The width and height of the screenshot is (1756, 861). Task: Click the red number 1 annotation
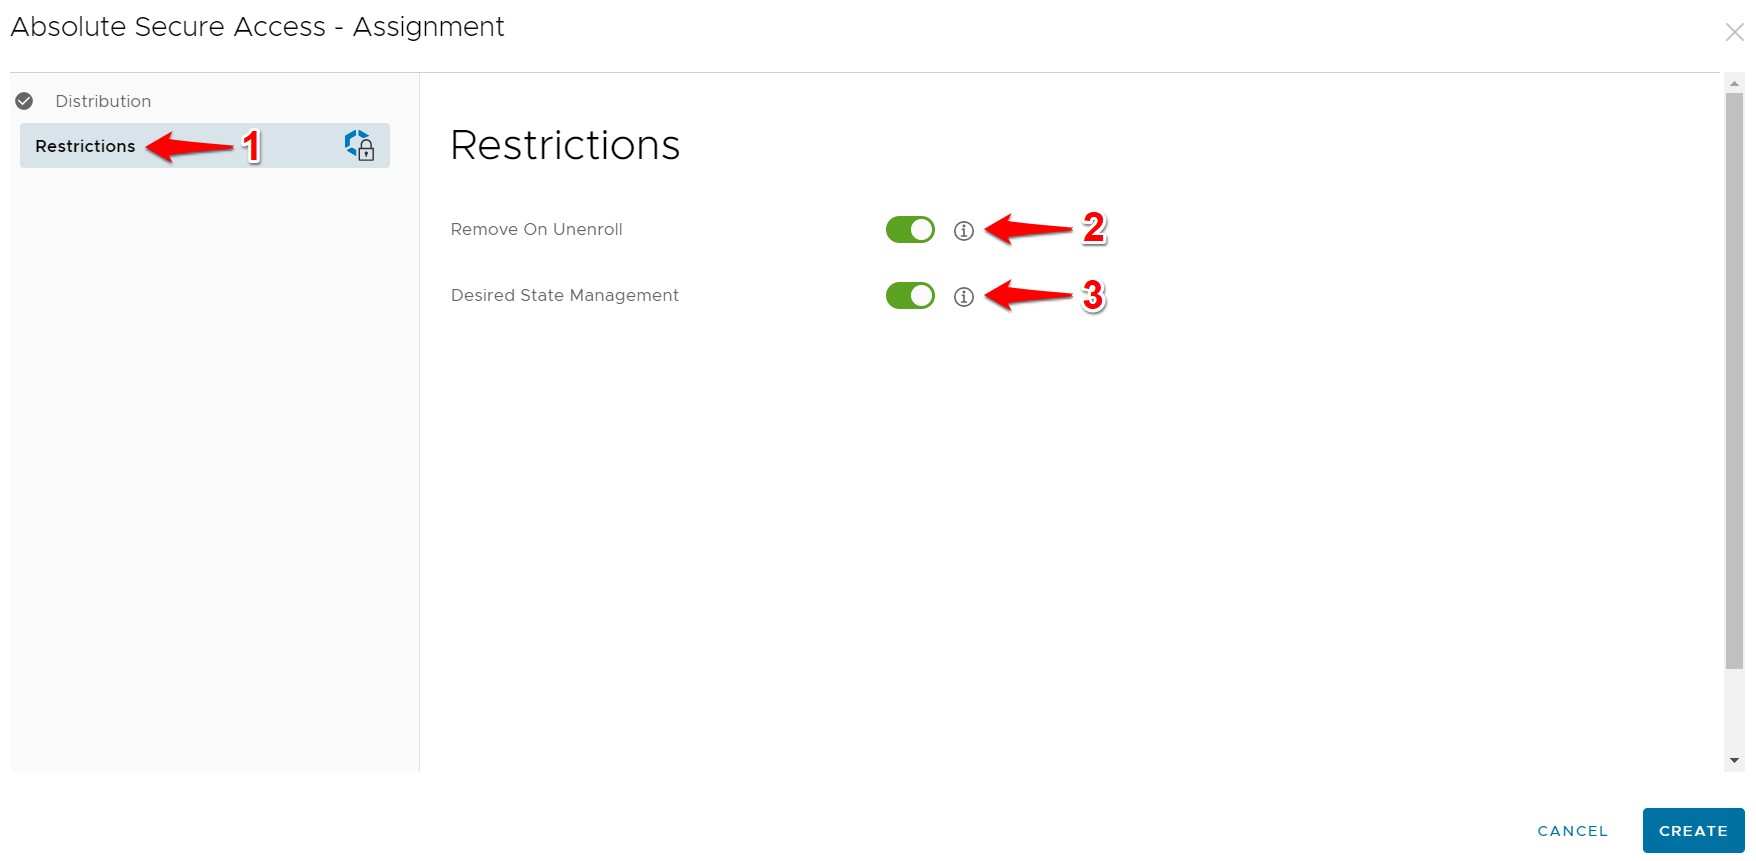pyautogui.click(x=252, y=147)
